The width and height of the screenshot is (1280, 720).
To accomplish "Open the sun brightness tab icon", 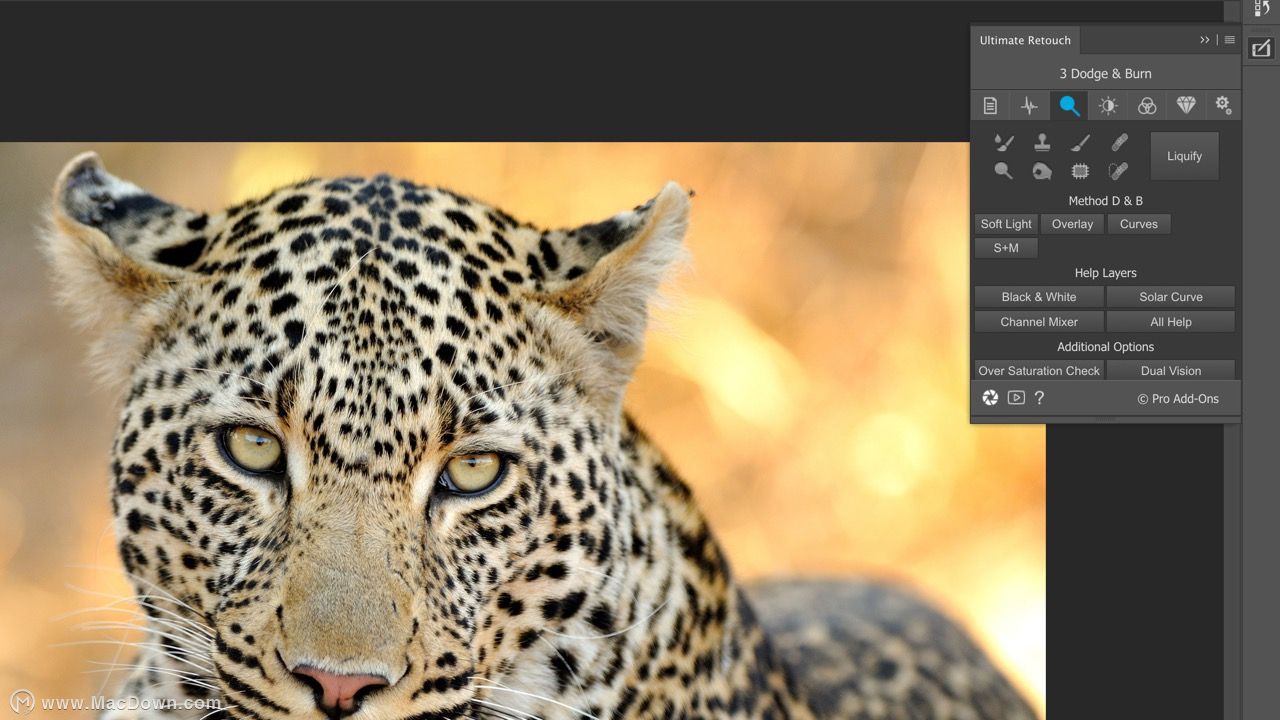I will pyautogui.click(x=1108, y=105).
